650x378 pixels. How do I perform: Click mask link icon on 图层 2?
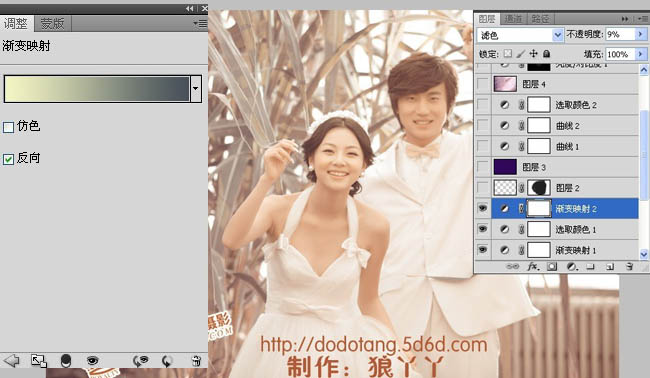point(521,188)
